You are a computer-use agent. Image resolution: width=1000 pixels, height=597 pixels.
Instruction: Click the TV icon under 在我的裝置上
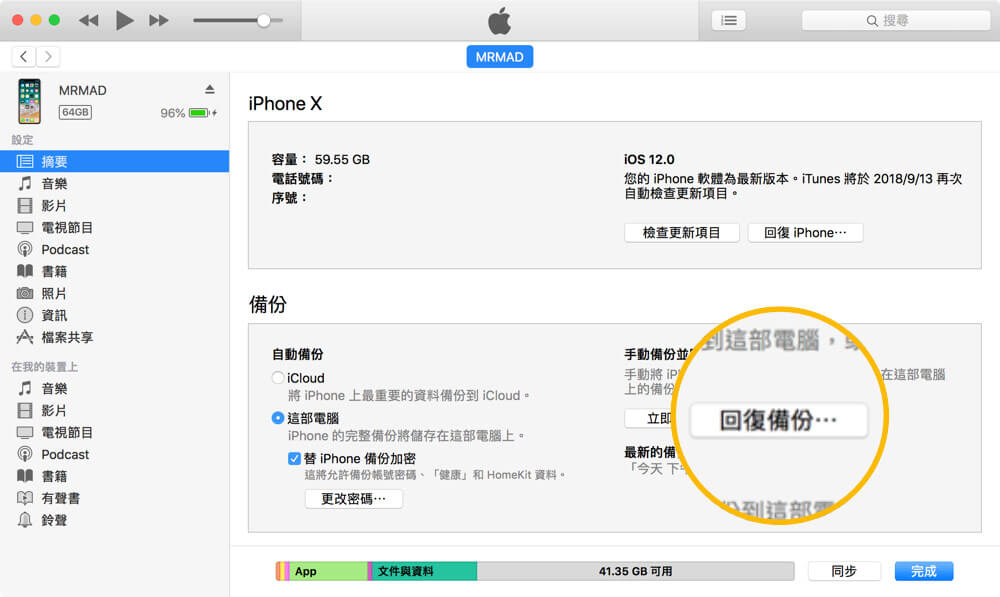tap(25, 432)
